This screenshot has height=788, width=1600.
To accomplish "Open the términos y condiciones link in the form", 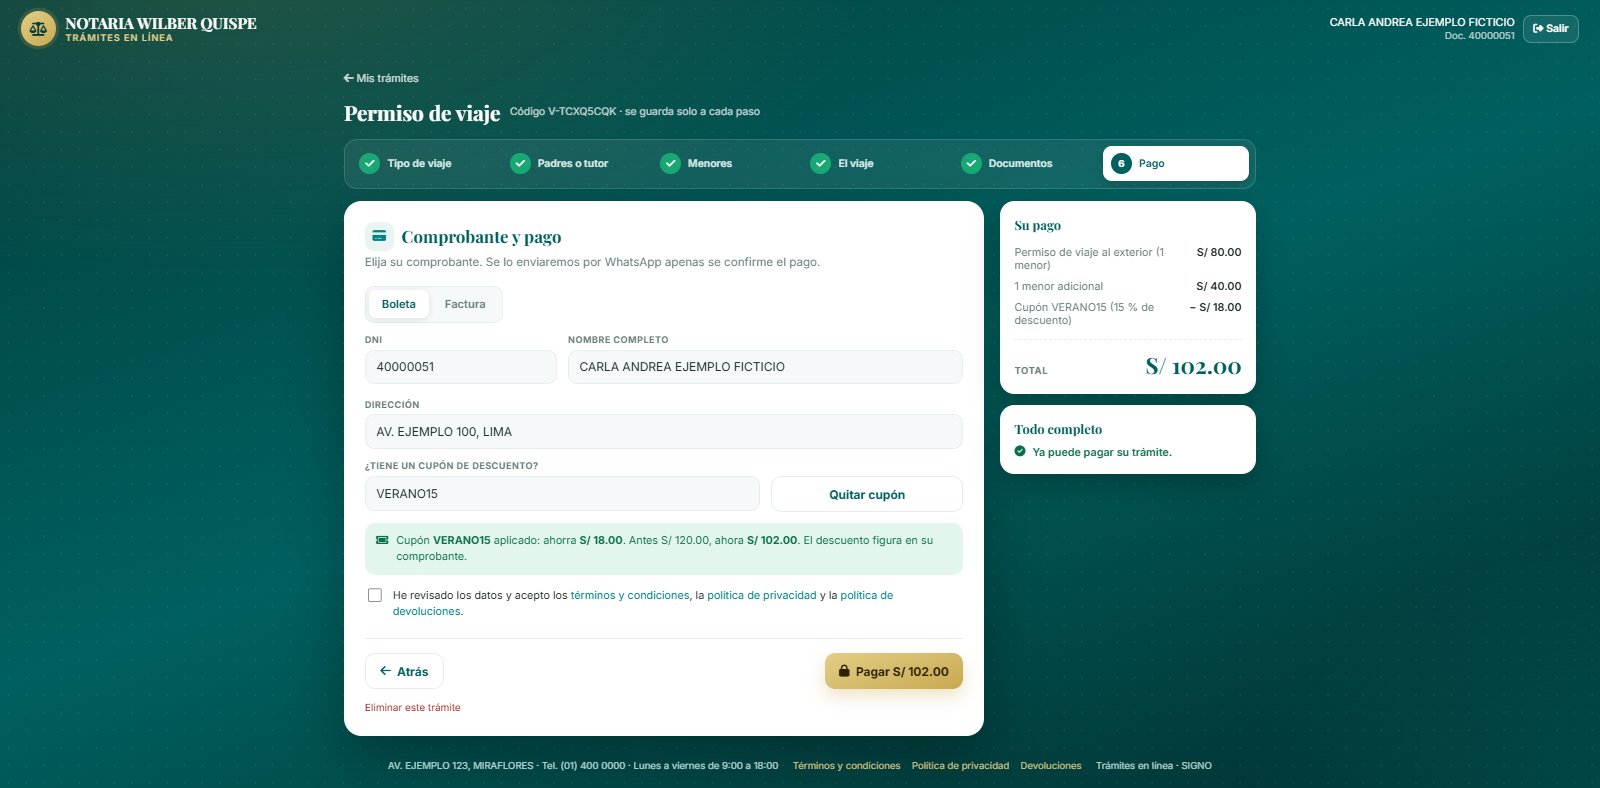I will pos(630,595).
